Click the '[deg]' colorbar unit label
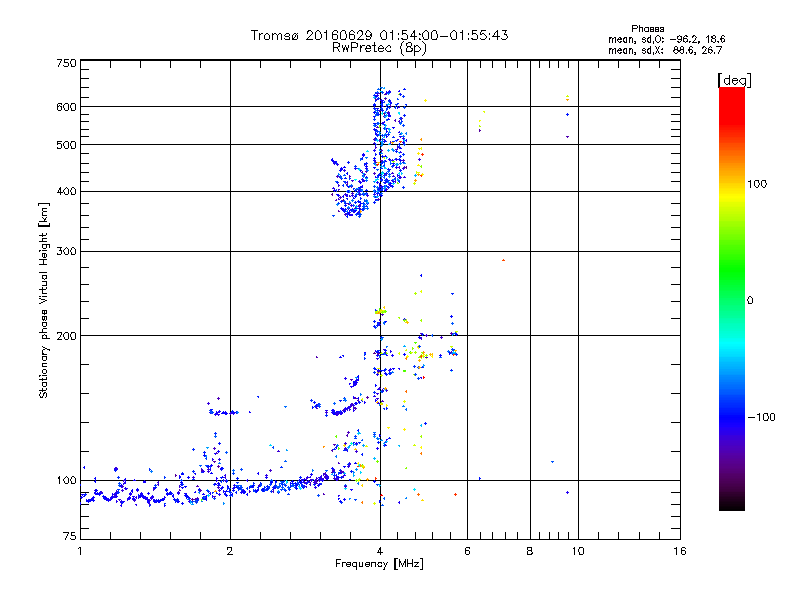Screen dimensions: 800x600 click(734, 80)
